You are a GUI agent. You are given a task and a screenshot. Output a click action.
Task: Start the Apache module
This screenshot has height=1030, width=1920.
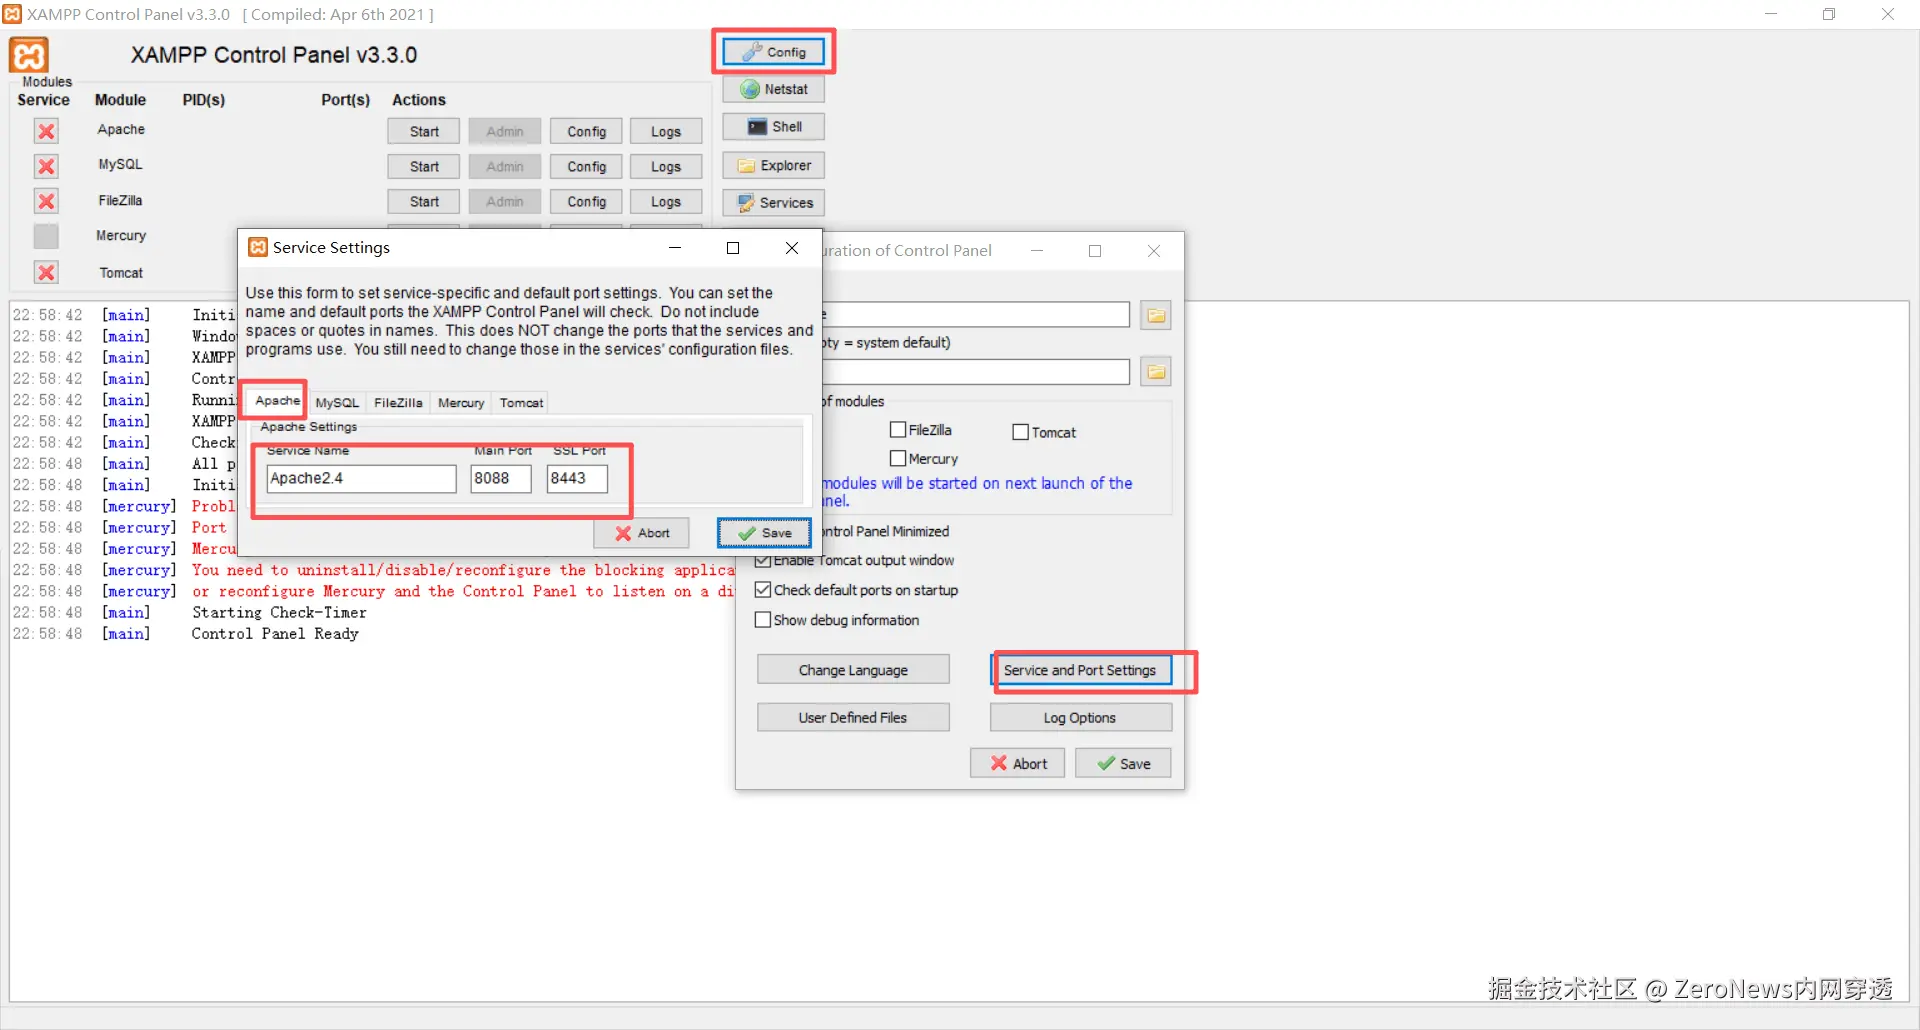[424, 132]
